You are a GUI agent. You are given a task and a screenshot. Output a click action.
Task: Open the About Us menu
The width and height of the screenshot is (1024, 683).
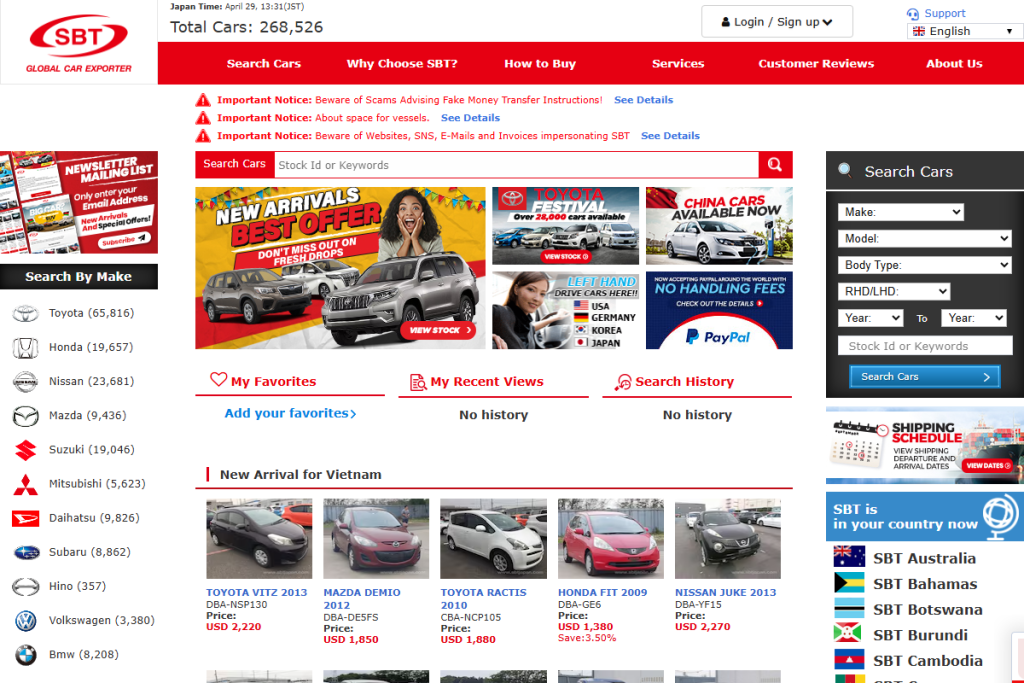pyautogui.click(x=954, y=63)
